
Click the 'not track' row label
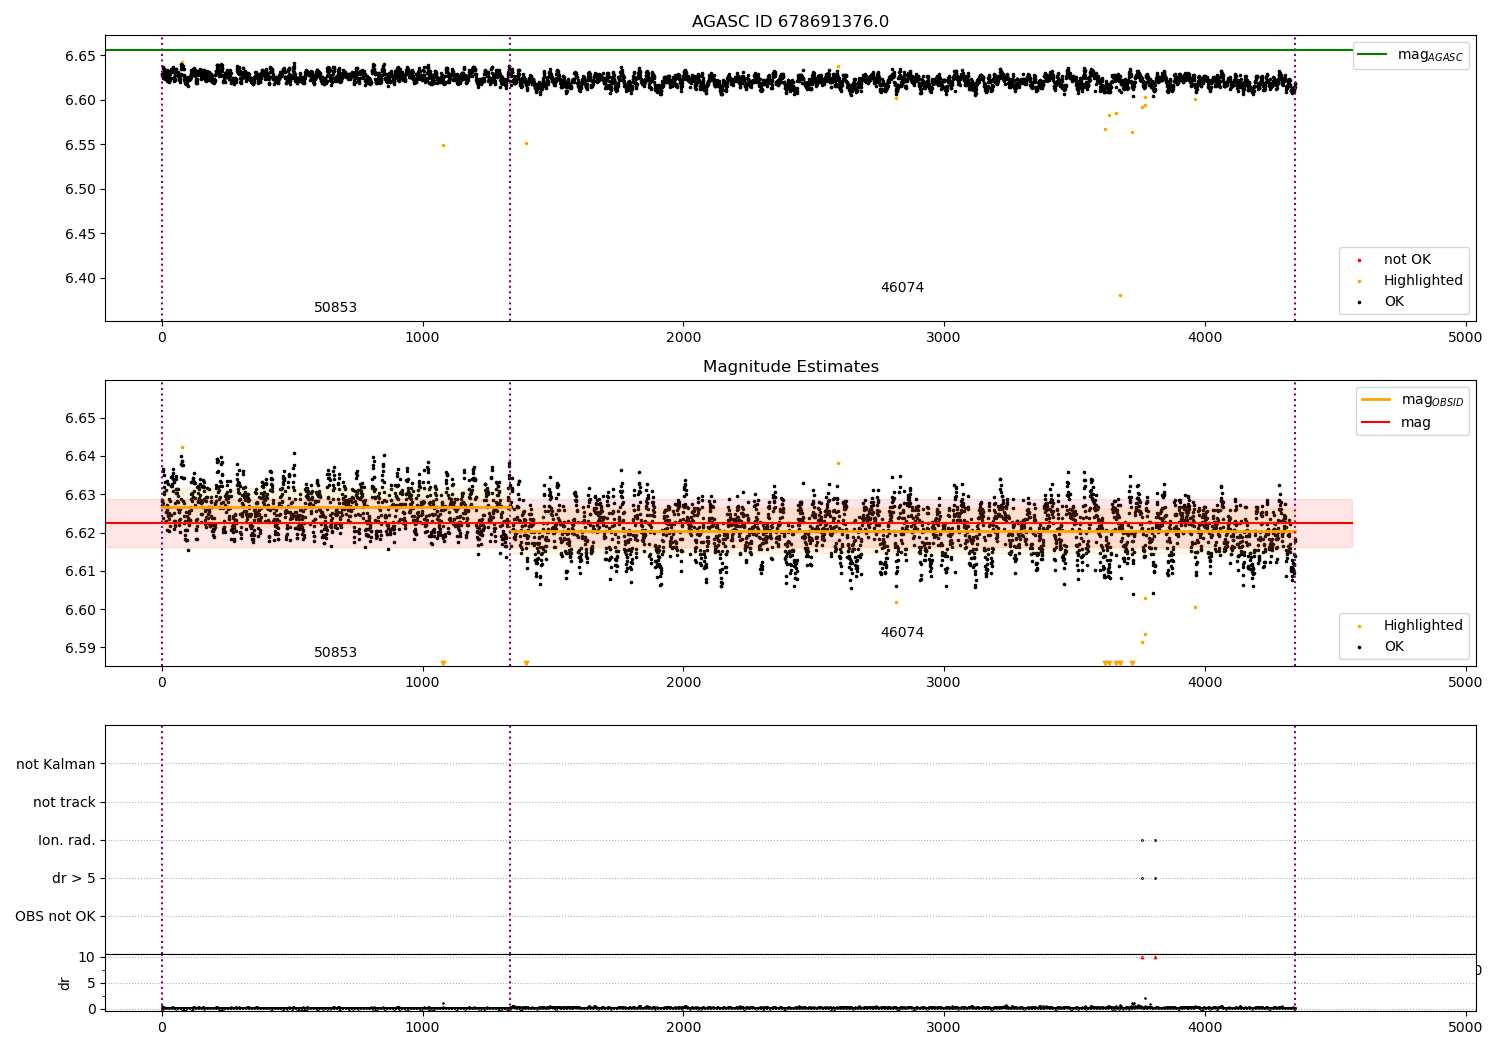64,802
